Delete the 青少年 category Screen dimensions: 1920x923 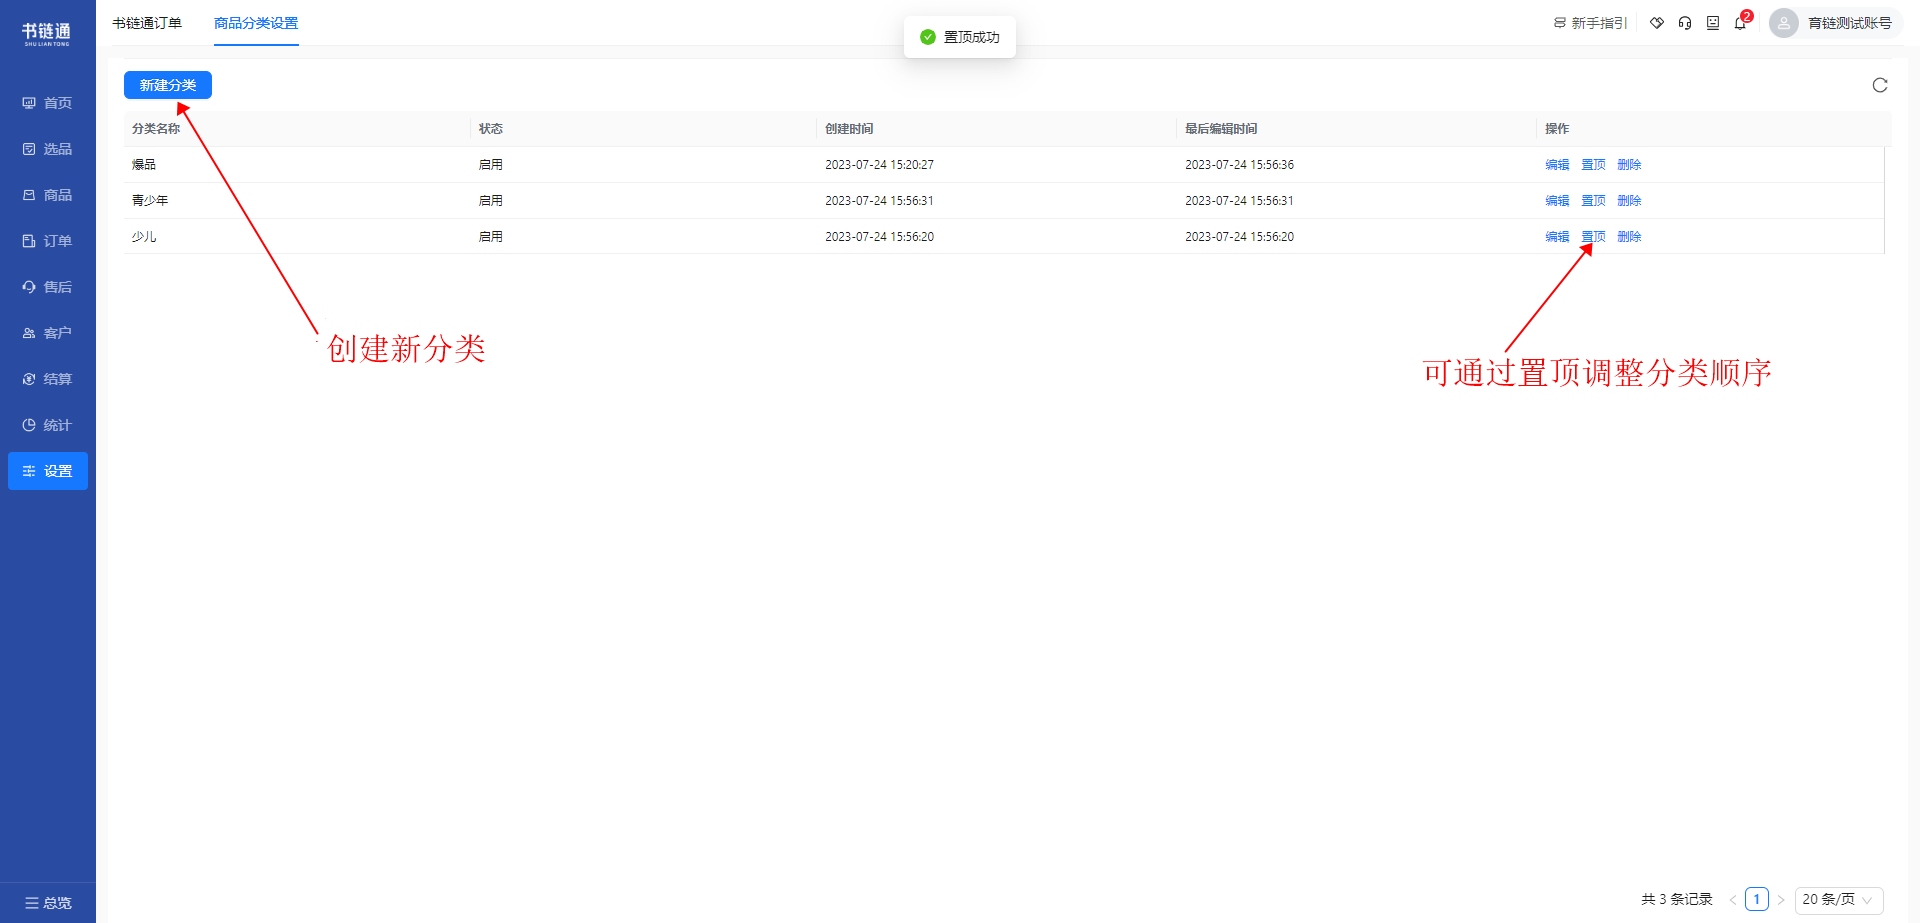(x=1629, y=201)
